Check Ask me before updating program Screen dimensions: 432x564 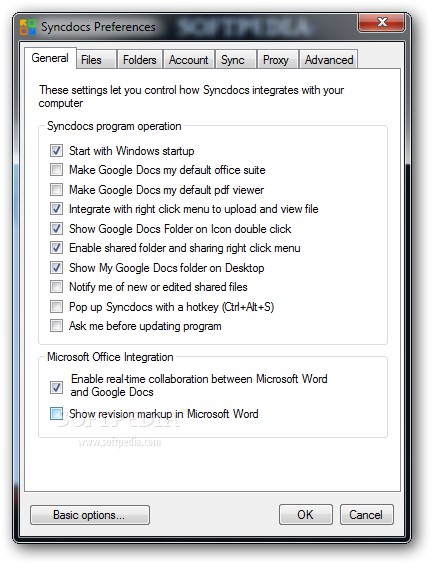pos(56,326)
